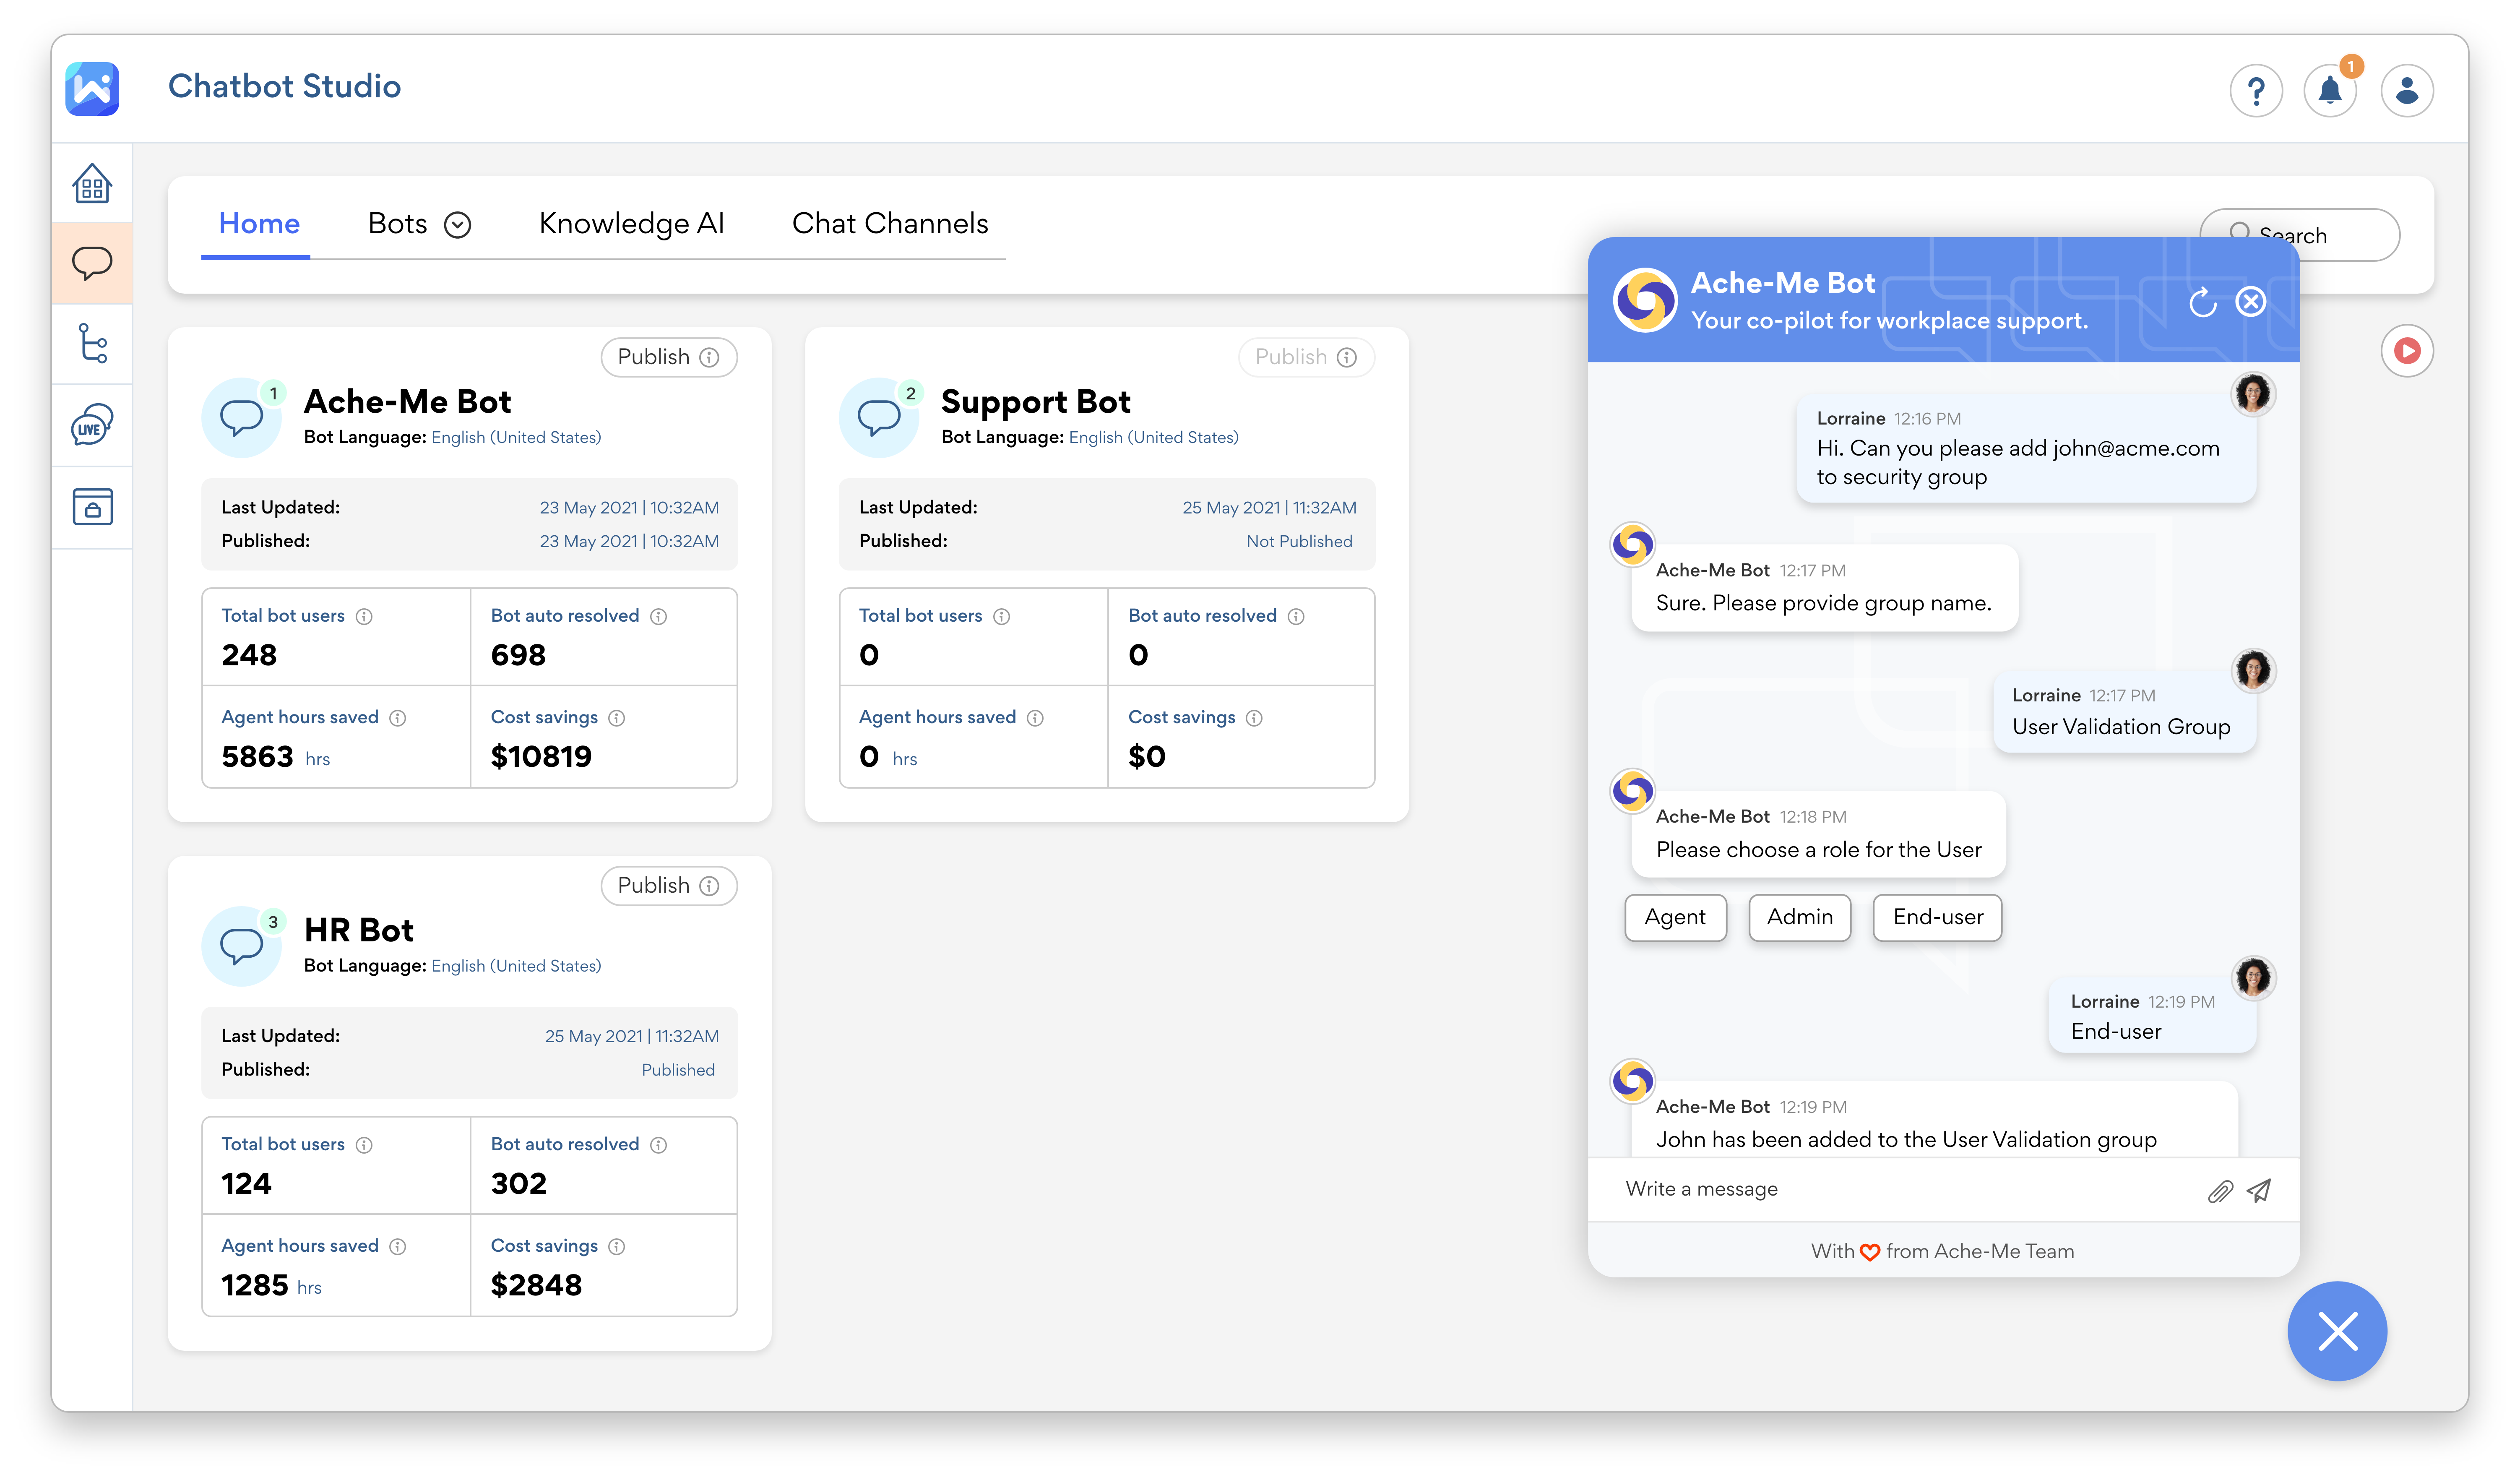This screenshot has height=1480, width=2520.
Task: Click HR Bot card chat bubble icon
Action: [241, 946]
